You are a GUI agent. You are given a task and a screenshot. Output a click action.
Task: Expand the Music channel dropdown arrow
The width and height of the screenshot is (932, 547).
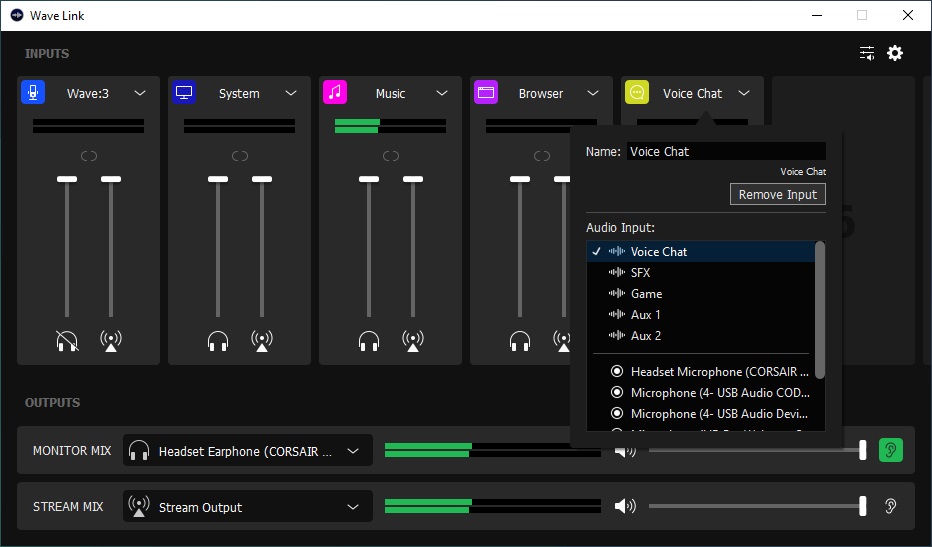442,93
